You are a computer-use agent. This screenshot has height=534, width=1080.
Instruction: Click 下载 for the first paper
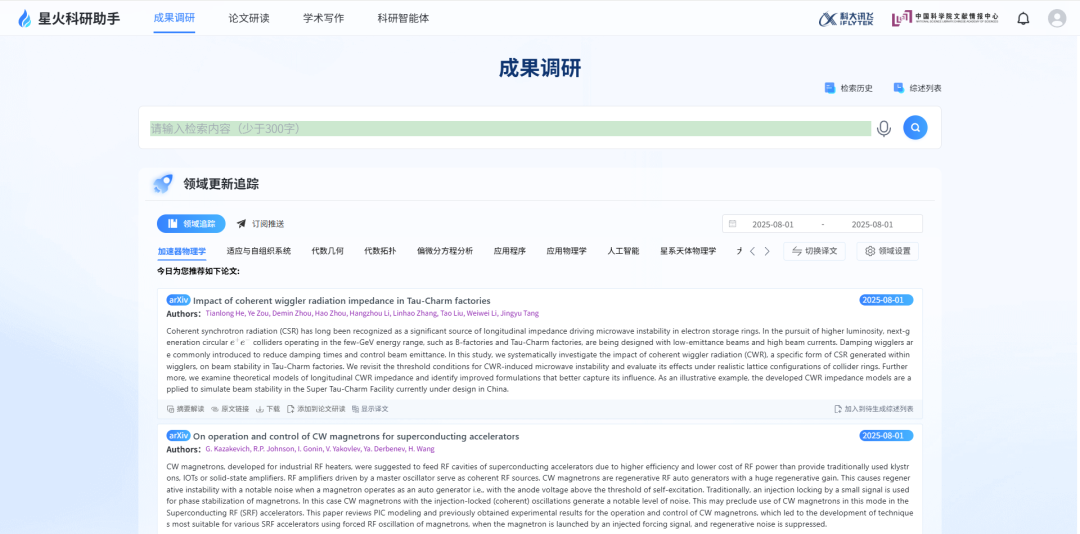(267, 409)
